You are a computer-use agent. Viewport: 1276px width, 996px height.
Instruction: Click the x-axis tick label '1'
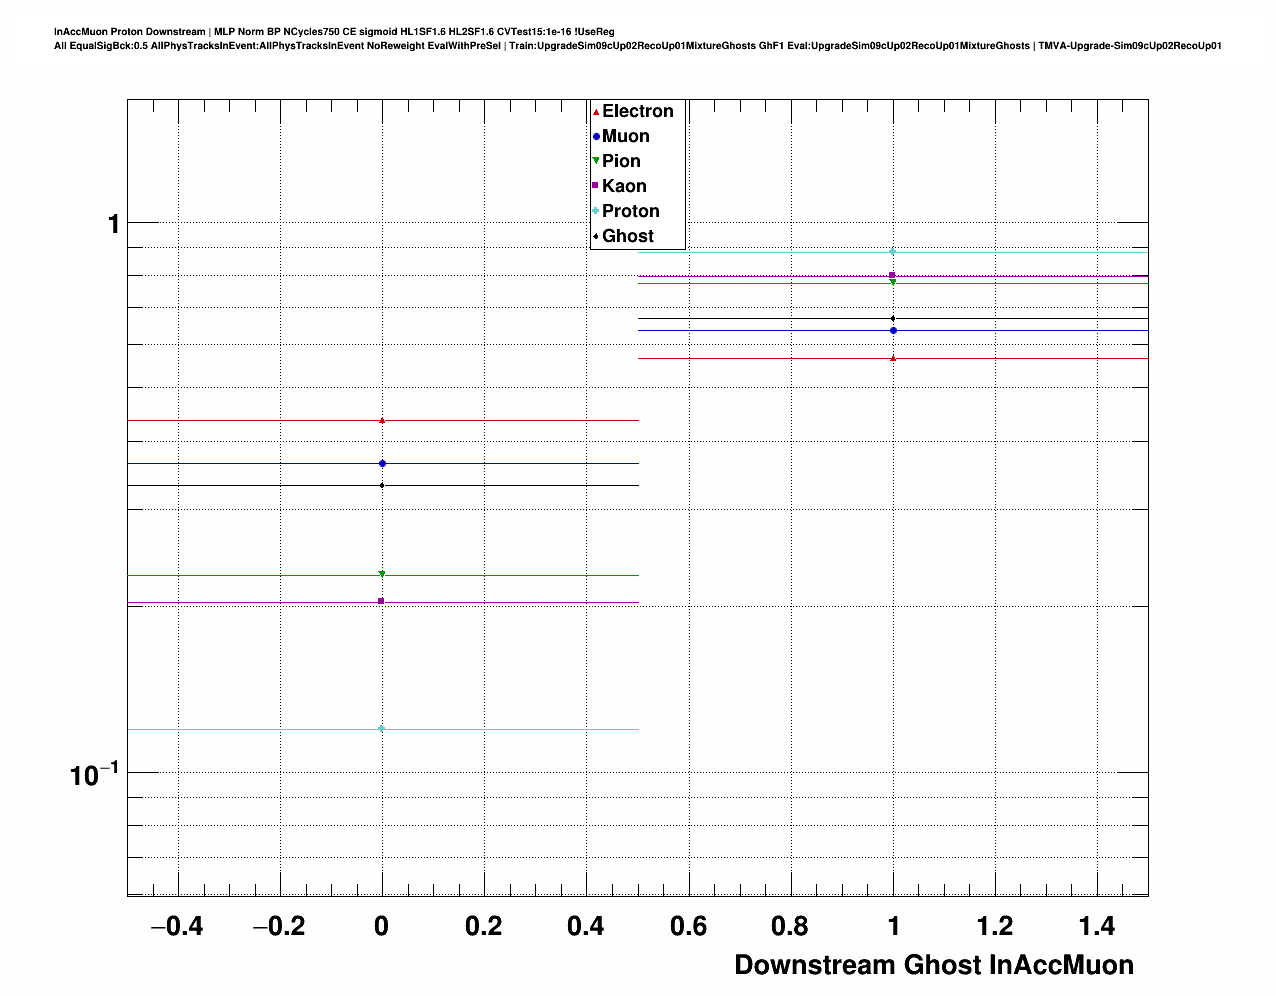pos(893,927)
